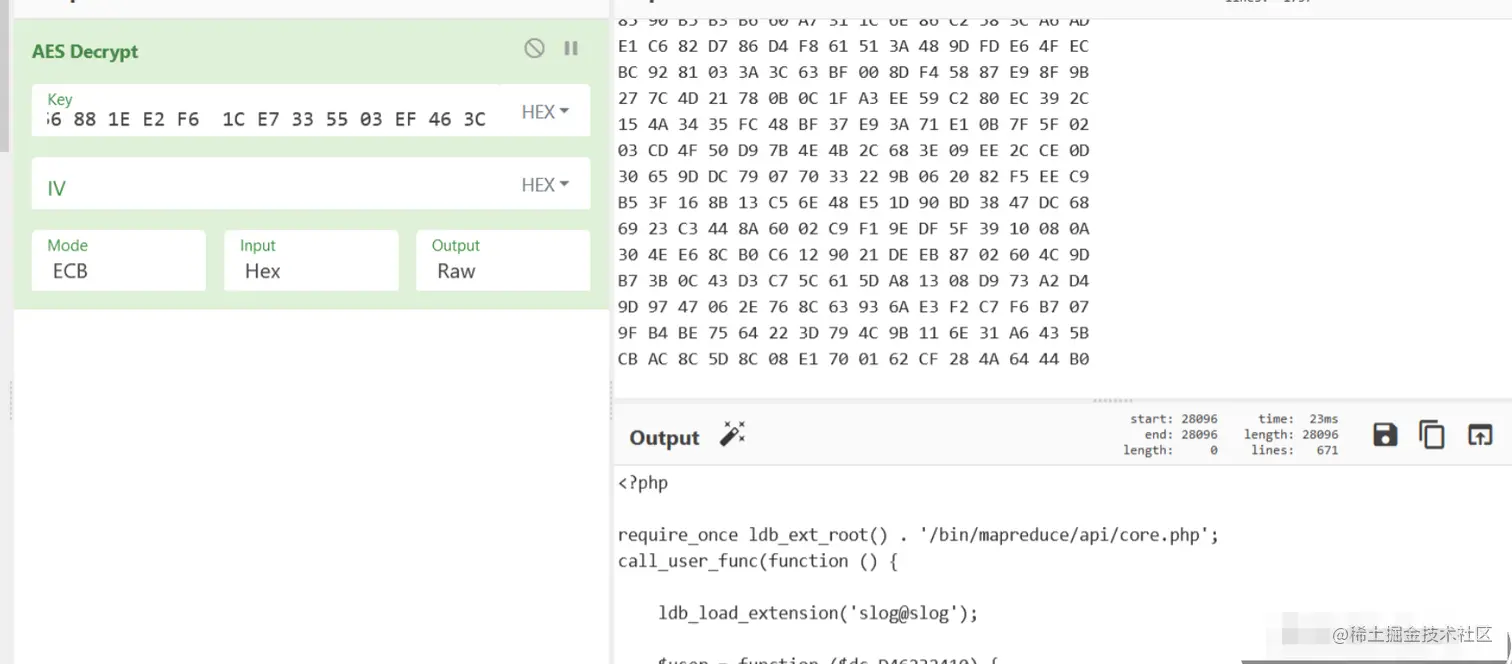Click the 'start: 28096' selection stat
The image size is (1512, 664).
click(x=1174, y=419)
